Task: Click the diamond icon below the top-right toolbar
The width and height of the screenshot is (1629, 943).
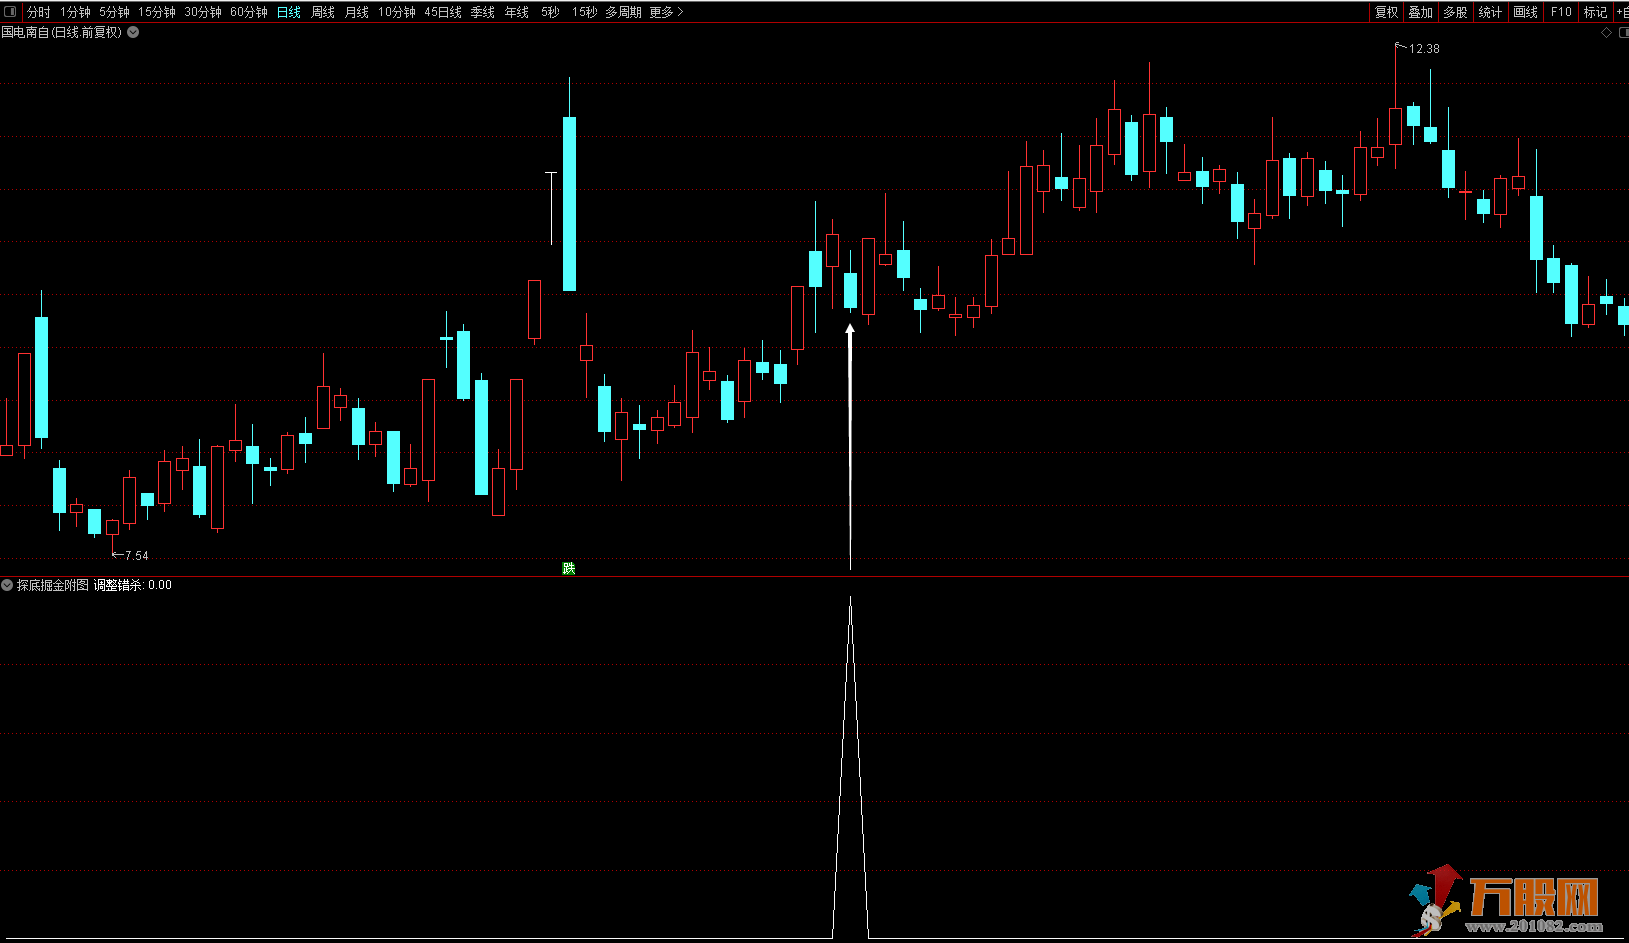Action: pos(1607,32)
